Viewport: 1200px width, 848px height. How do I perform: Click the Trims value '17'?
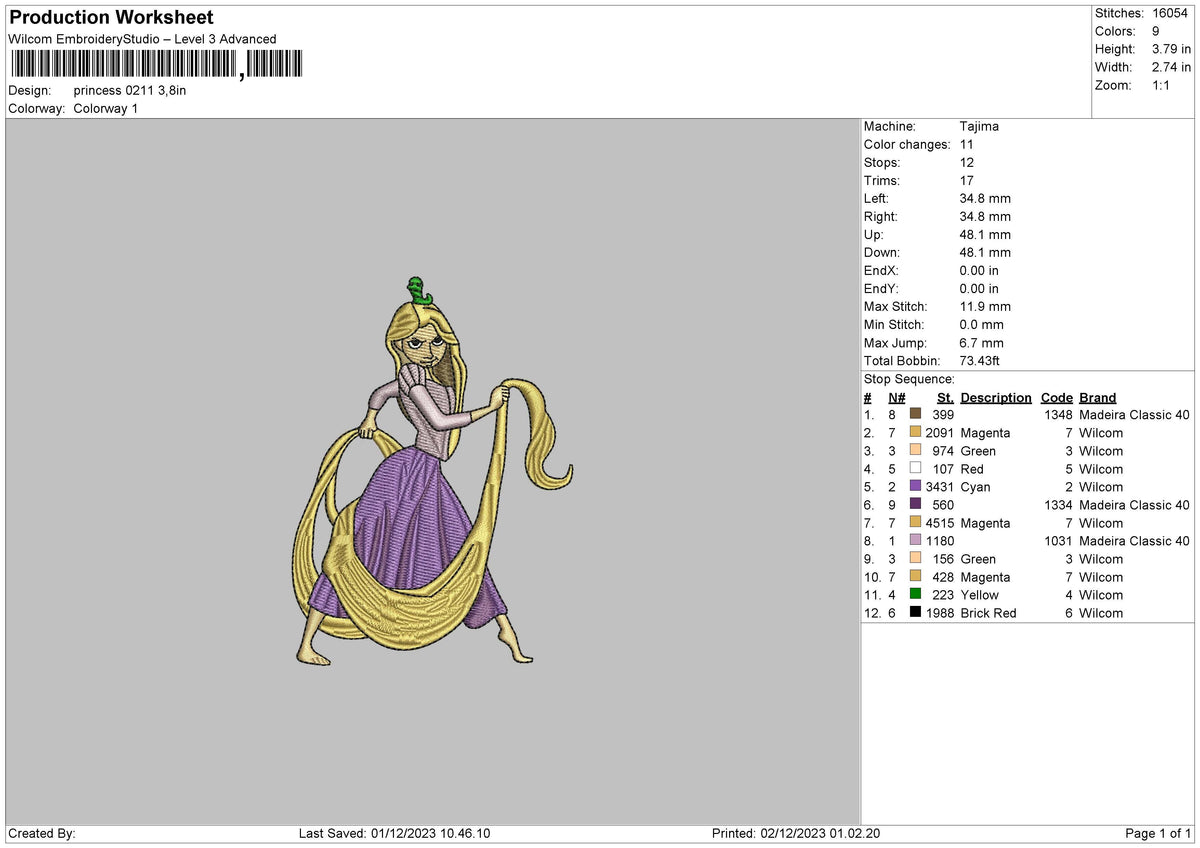[x=966, y=180]
